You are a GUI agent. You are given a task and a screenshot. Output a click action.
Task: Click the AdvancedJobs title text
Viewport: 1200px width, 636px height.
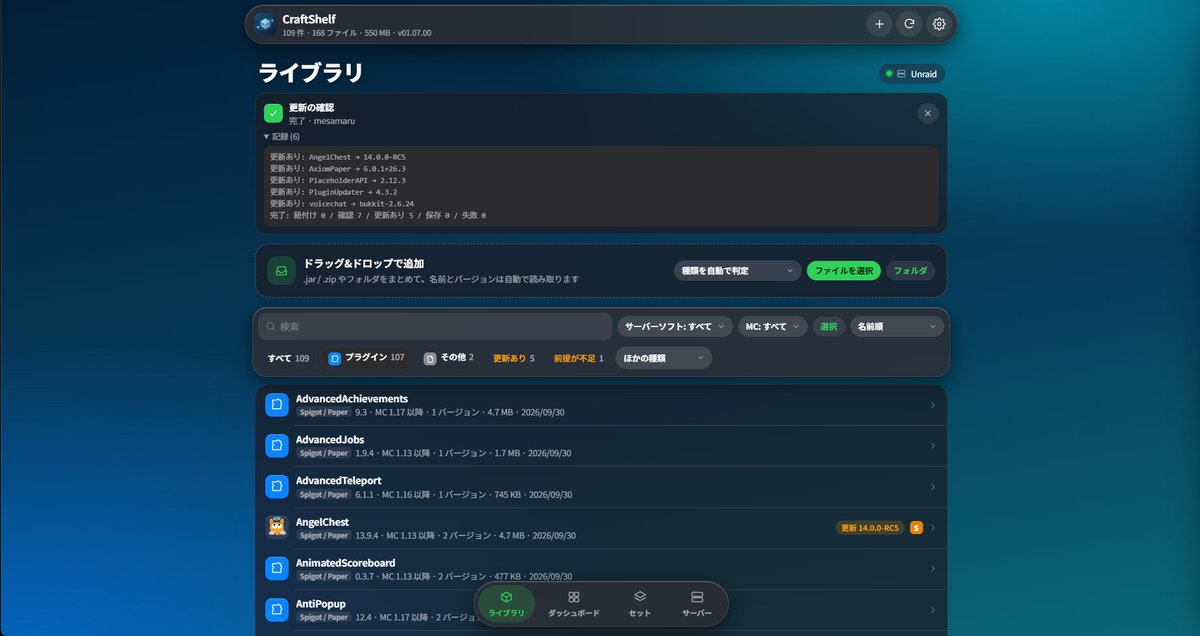coord(330,440)
